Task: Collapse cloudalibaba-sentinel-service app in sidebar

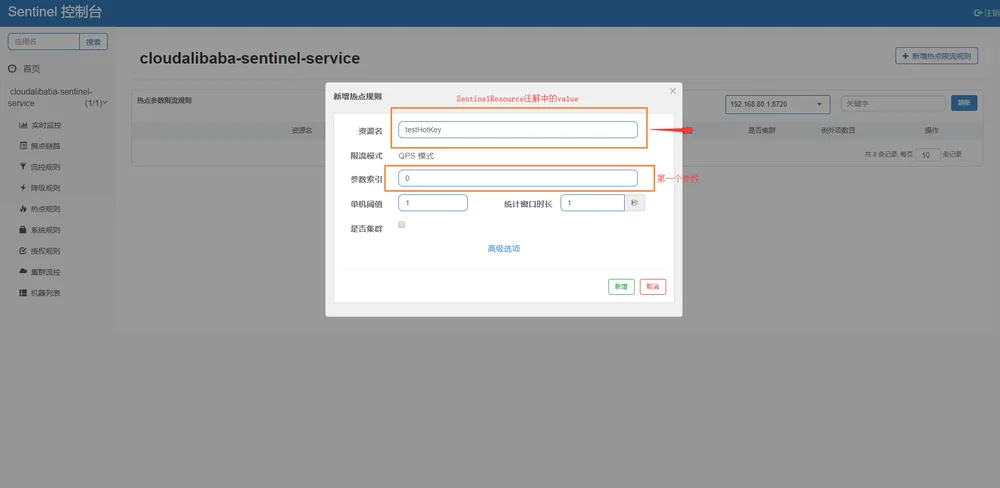Action: pyautogui.click(x=57, y=97)
